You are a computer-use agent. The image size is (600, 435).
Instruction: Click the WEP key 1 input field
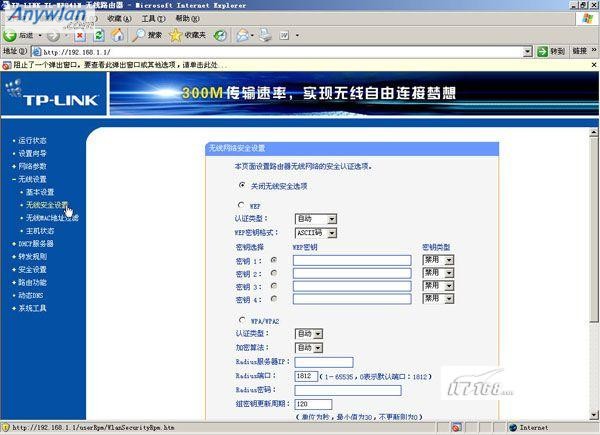coord(352,260)
